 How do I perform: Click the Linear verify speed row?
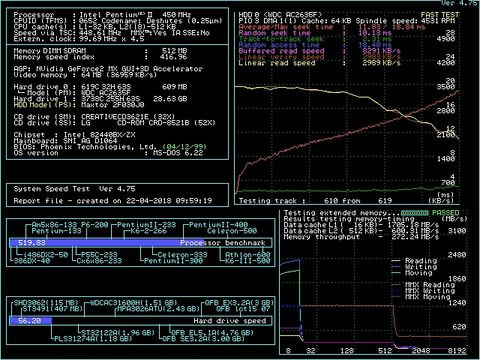click(x=320, y=57)
